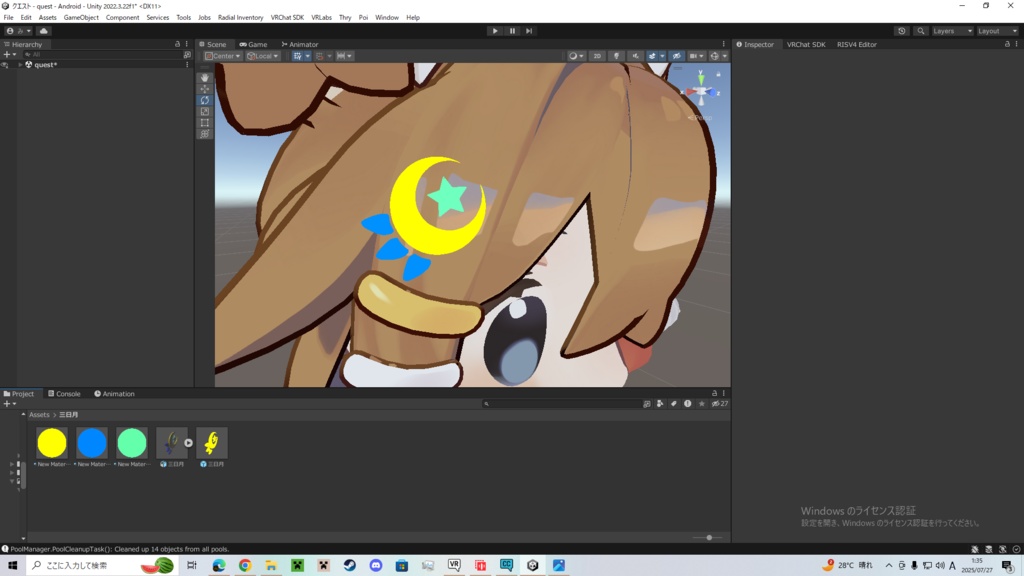Select the blue New Material asset
This screenshot has width=1024, height=576.
91,447
